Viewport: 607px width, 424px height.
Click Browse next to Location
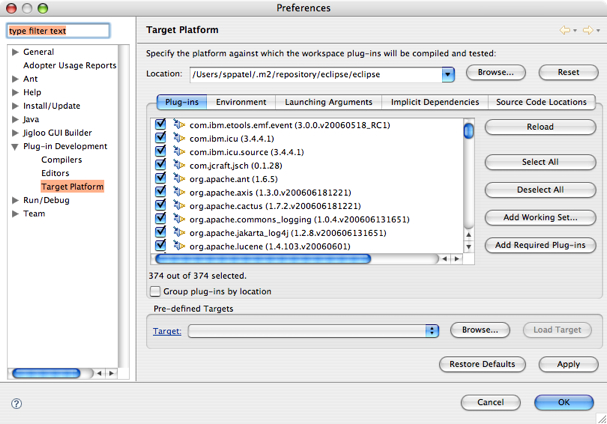[x=496, y=72]
